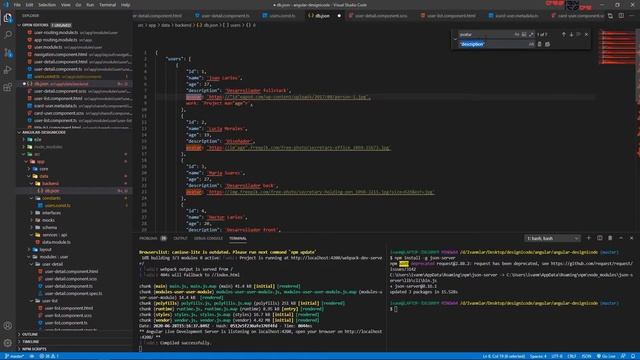Click the master branch indicator in status bar
The height and width of the screenshot is (360, 640).
14,356
